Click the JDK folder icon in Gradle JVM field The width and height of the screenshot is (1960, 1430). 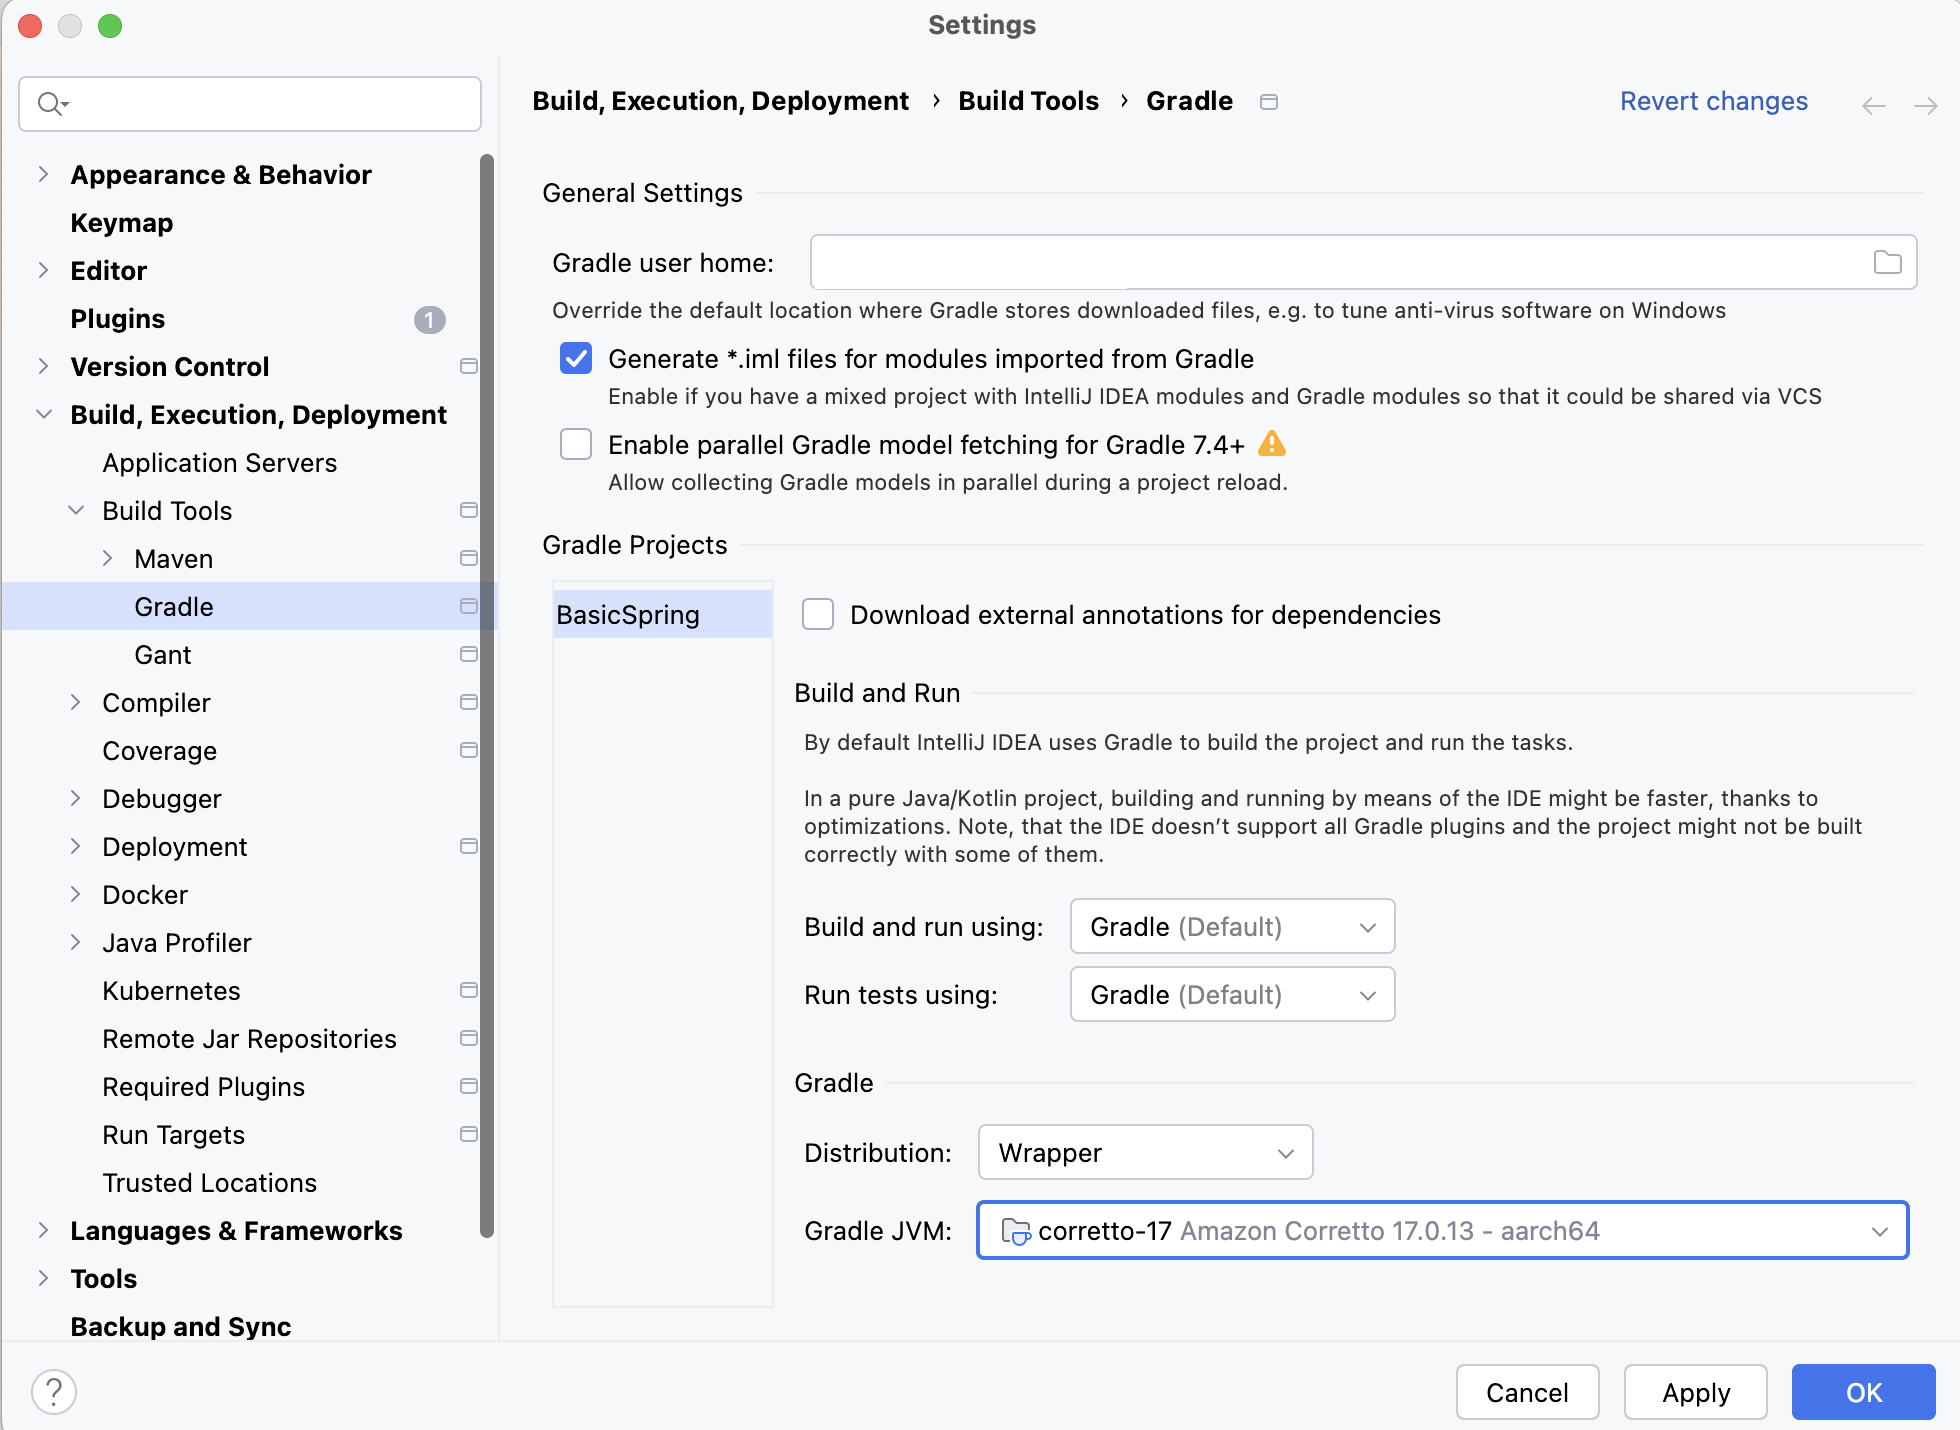(1015, 1231)
